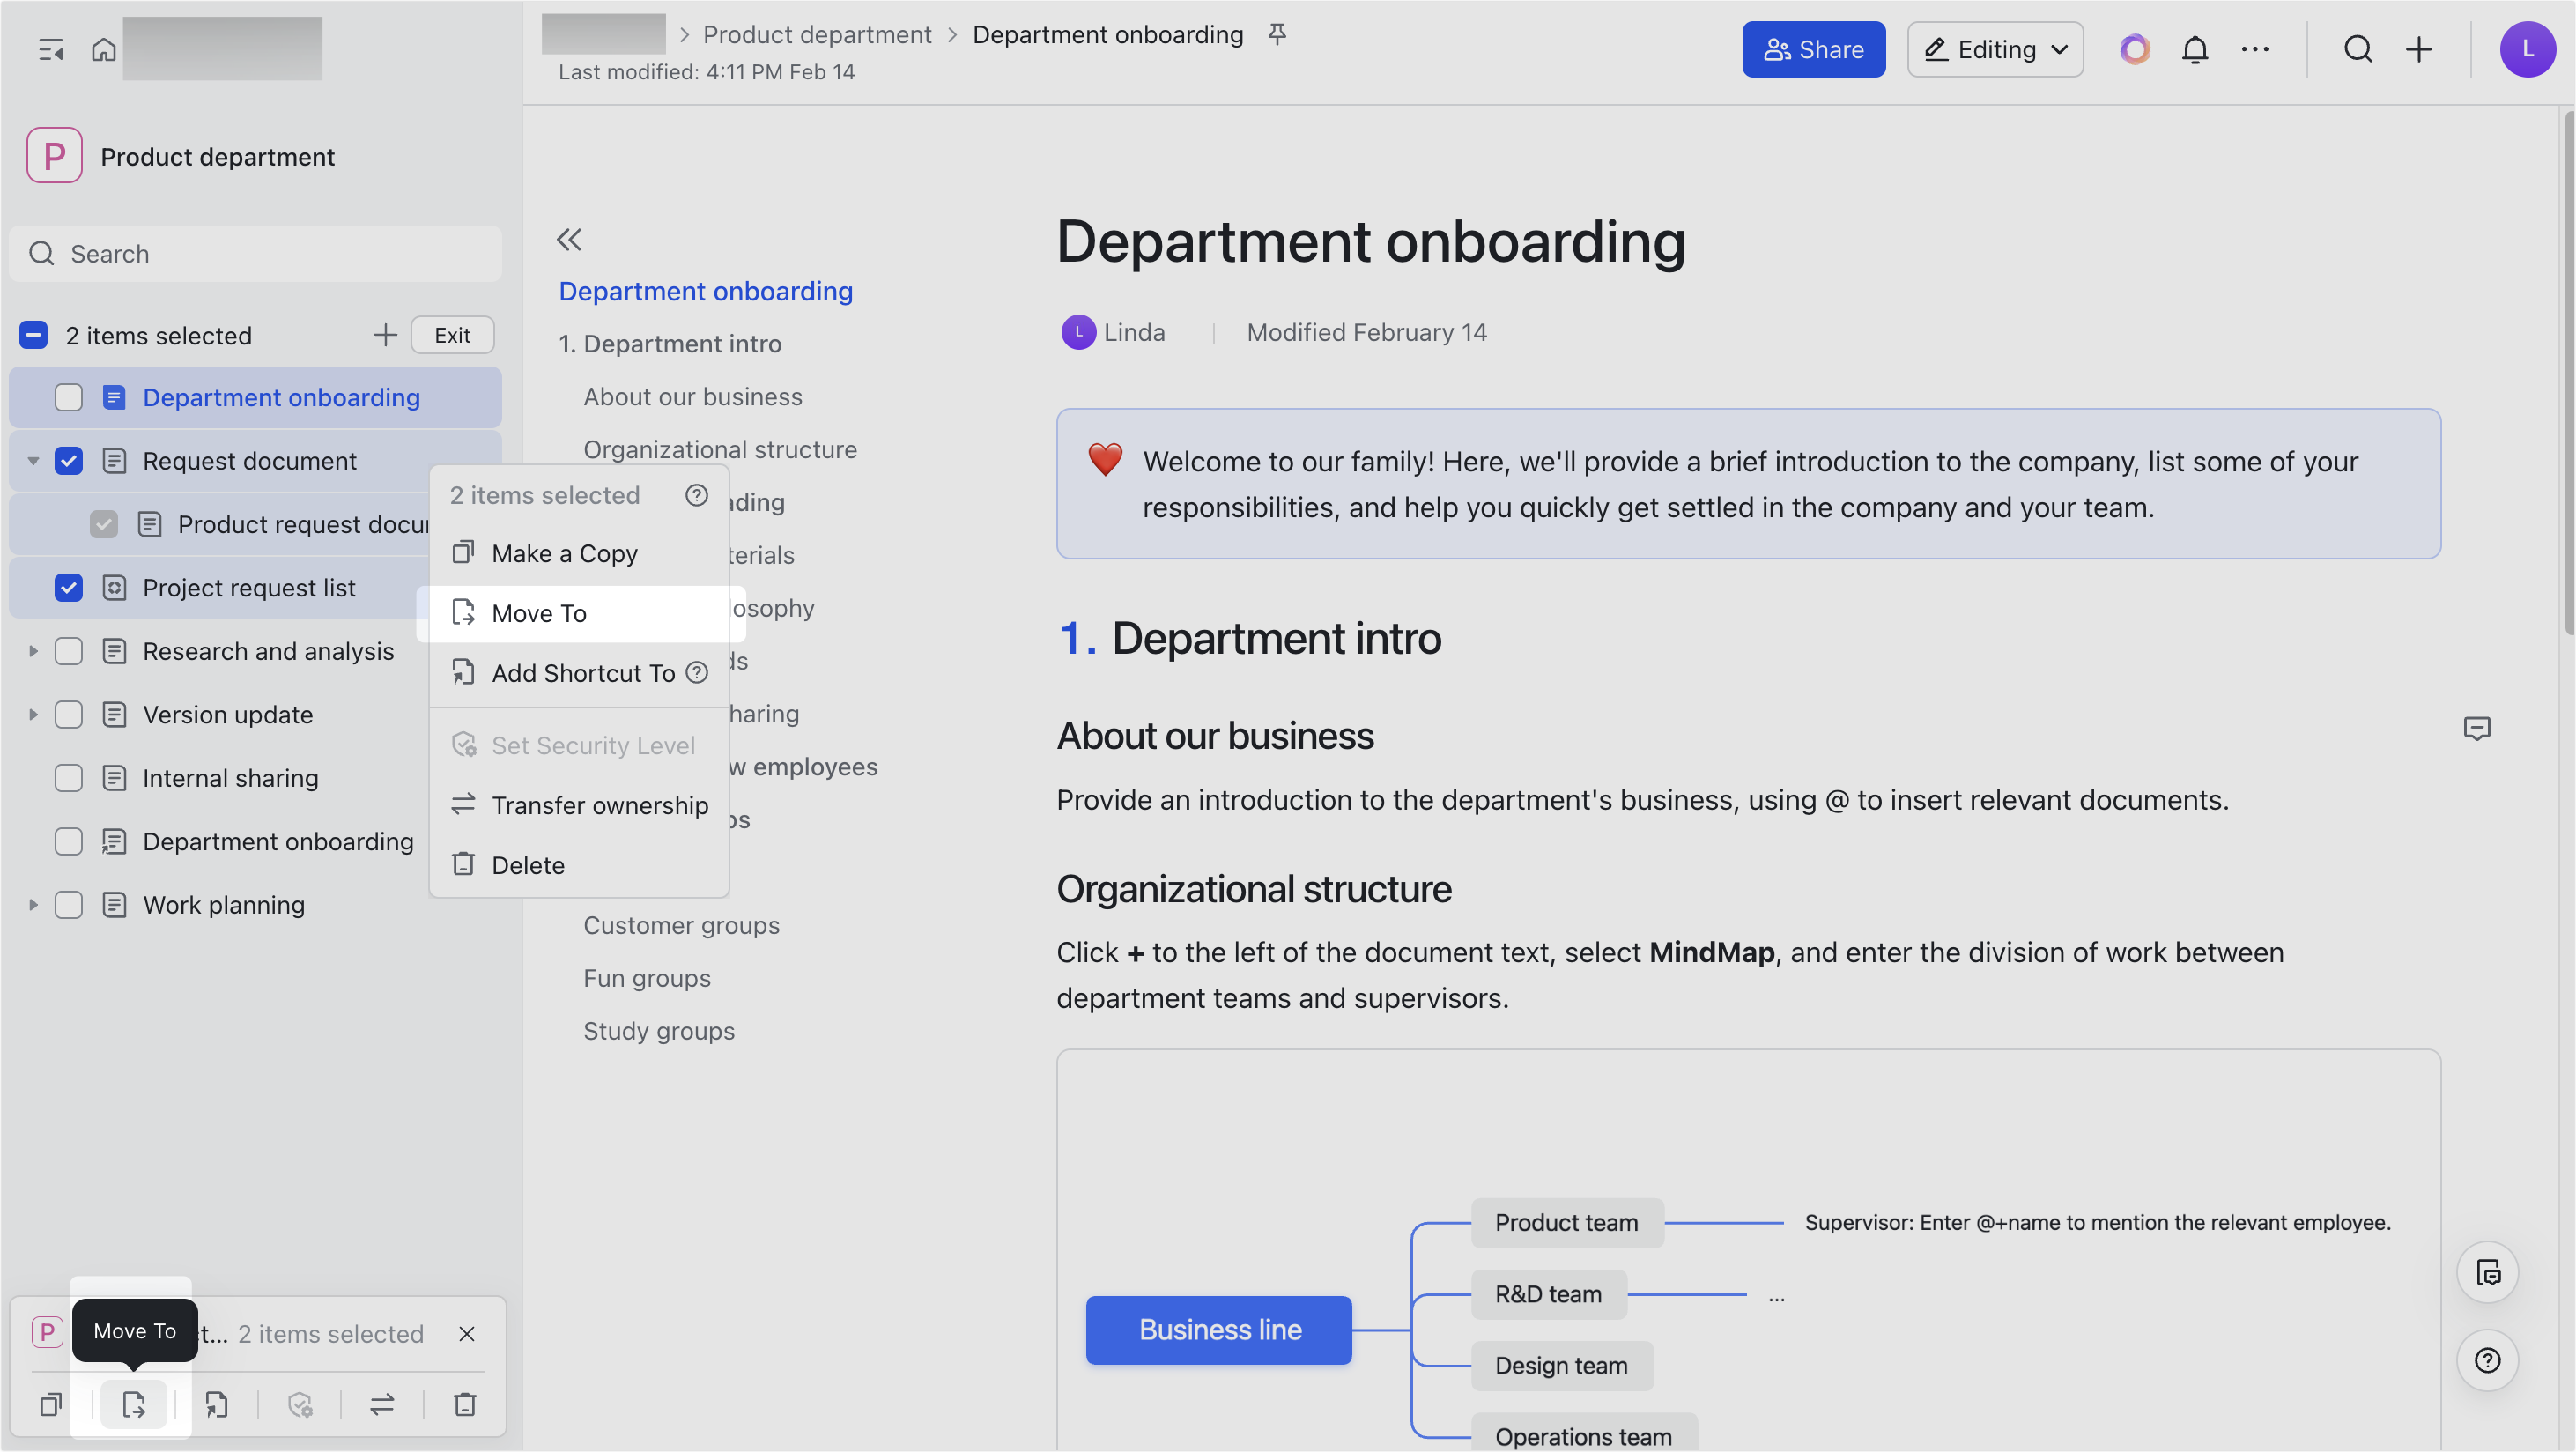Expand the Research and analysis node
Image resolution: width=2576 pixels, height=1452 pixels.
33,651
